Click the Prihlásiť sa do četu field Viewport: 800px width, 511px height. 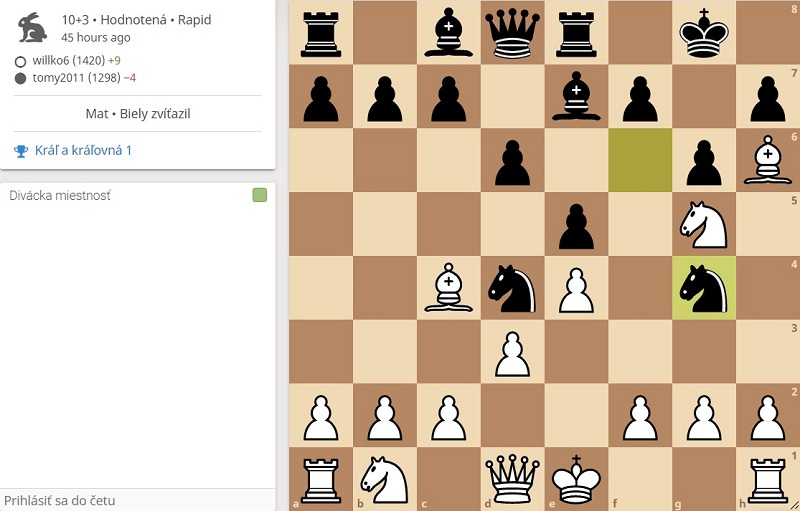(138, 500)
